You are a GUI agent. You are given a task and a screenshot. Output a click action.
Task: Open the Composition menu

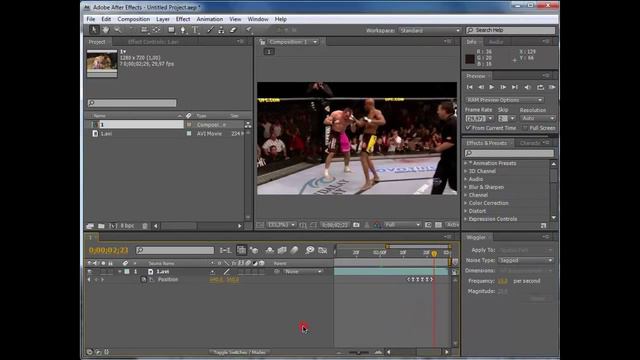click(133, 19)
